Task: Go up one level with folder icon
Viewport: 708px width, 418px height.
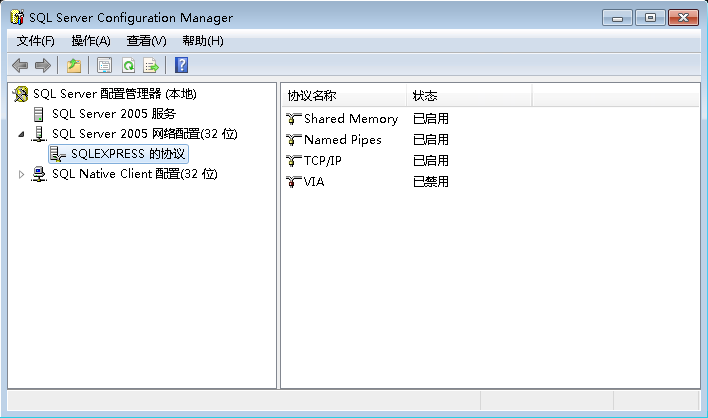Action: point(74,65)
